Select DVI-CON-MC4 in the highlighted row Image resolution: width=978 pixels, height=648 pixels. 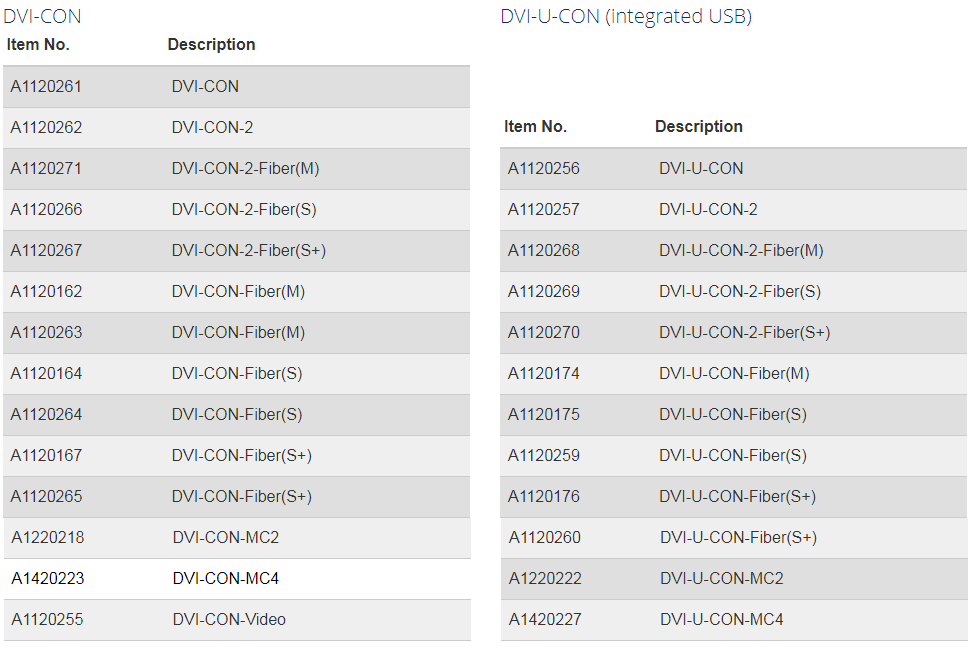click(226, 578)
